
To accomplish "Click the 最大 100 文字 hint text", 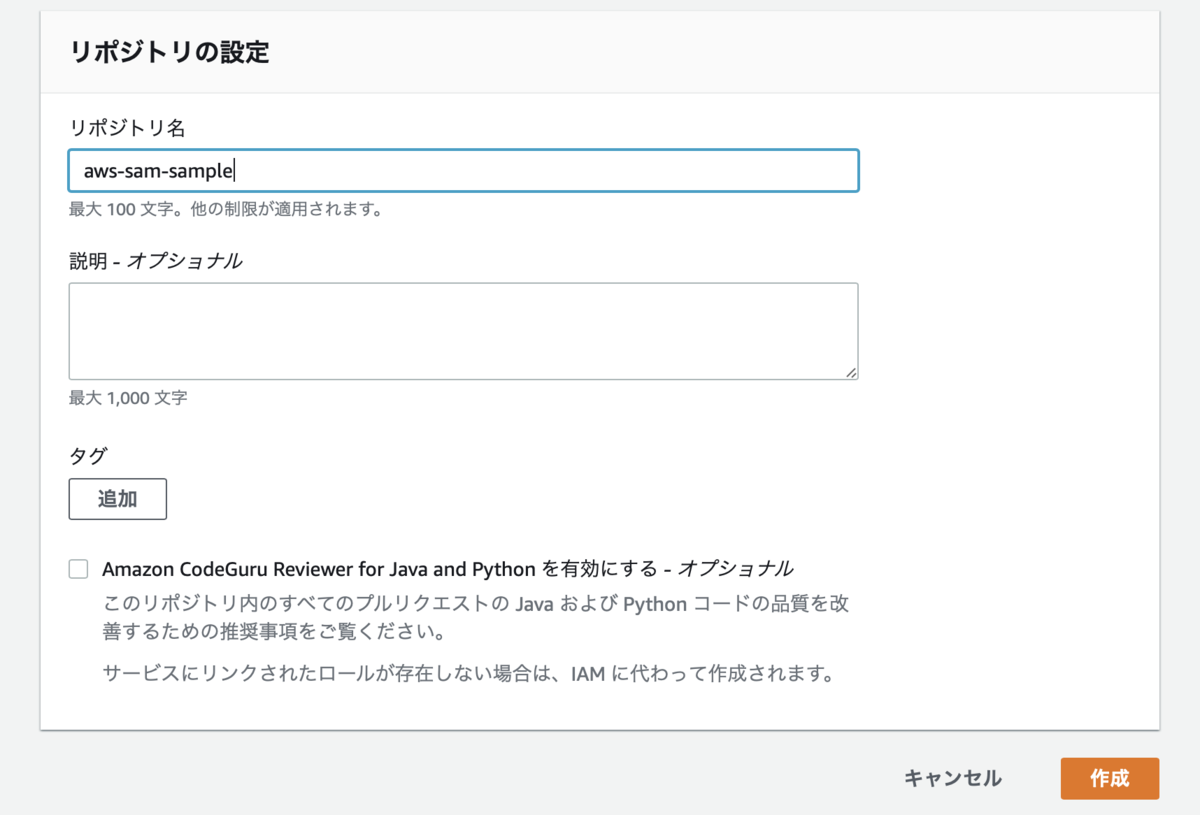I will pos(226,210).
